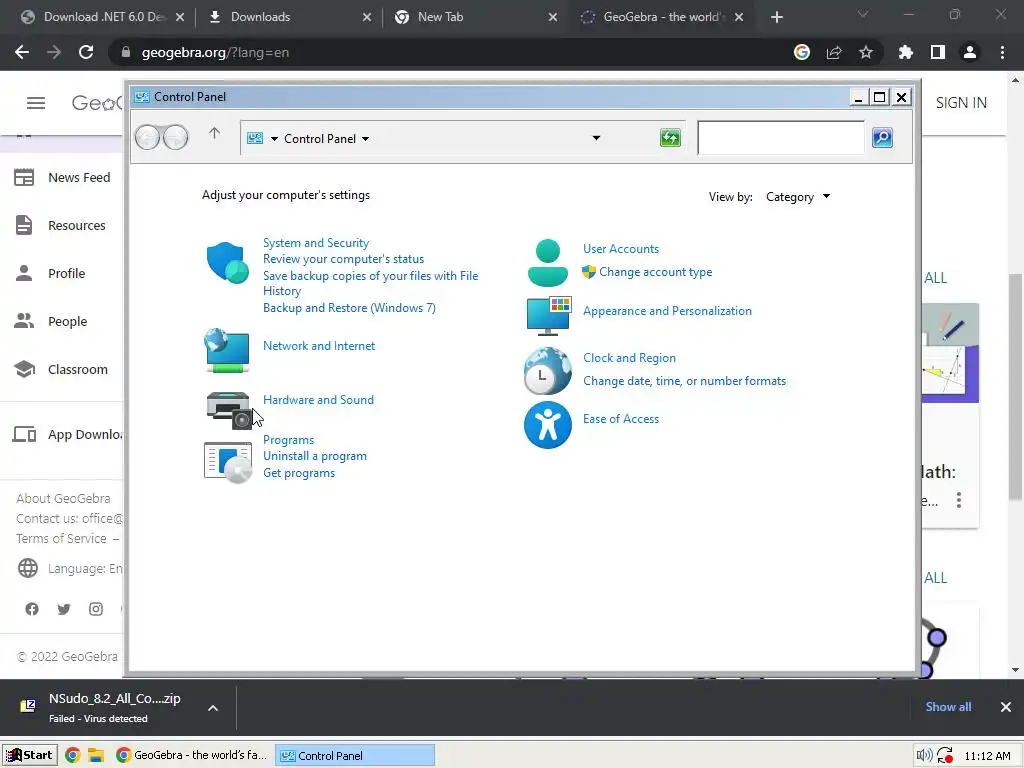The width and height of the screenshot is (1024, 768).
Task: Open App Downloads in GeoGebra sidebar
Action: click(67, 434)
